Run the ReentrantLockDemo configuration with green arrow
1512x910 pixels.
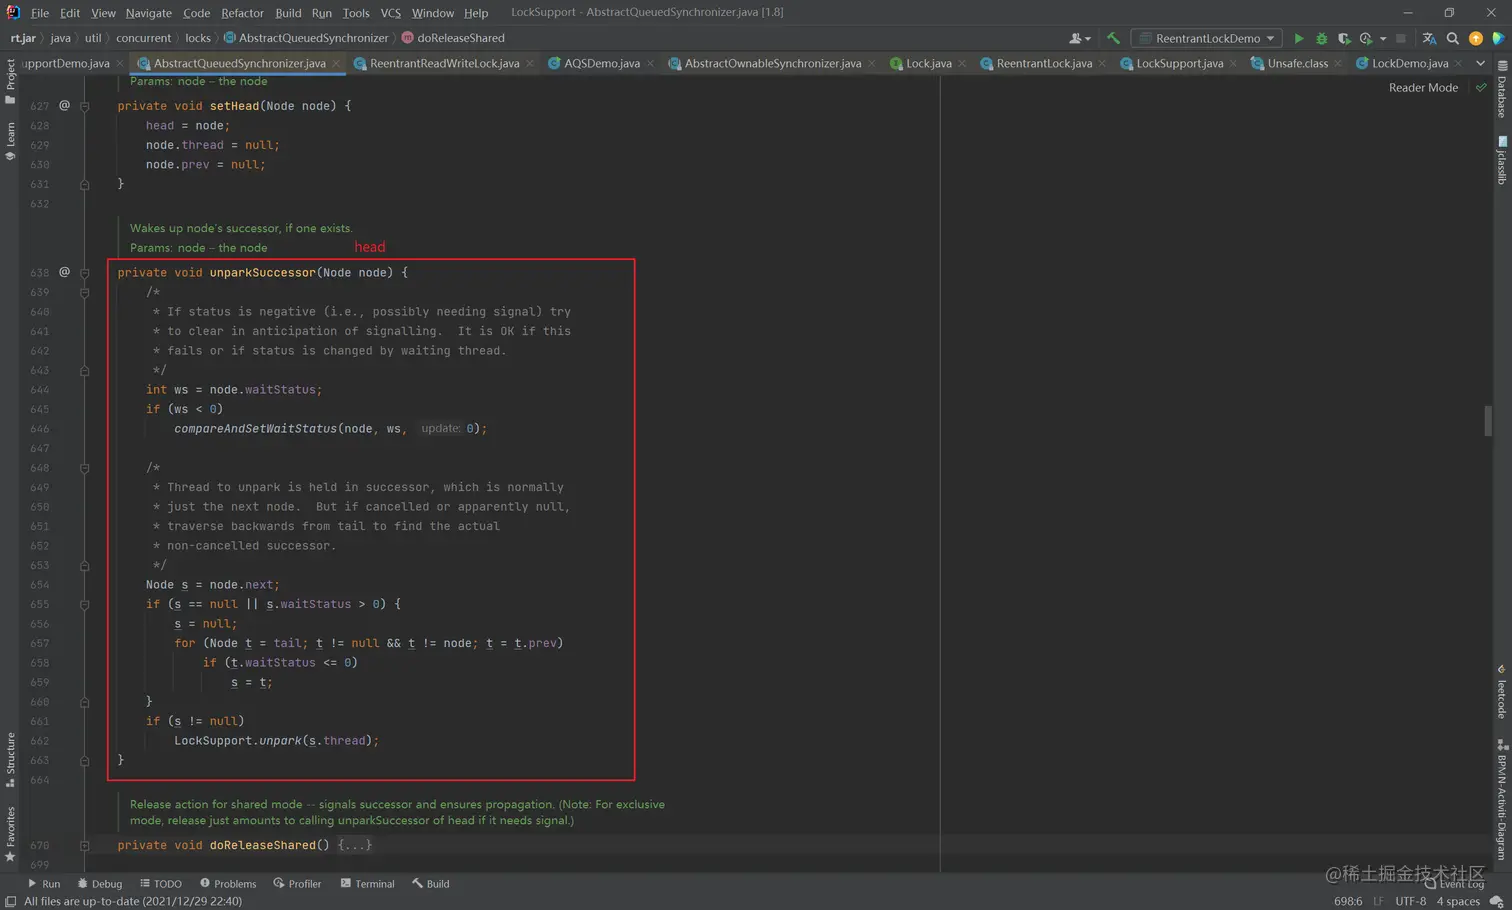pyautogui.click(x=1298, y=38)
